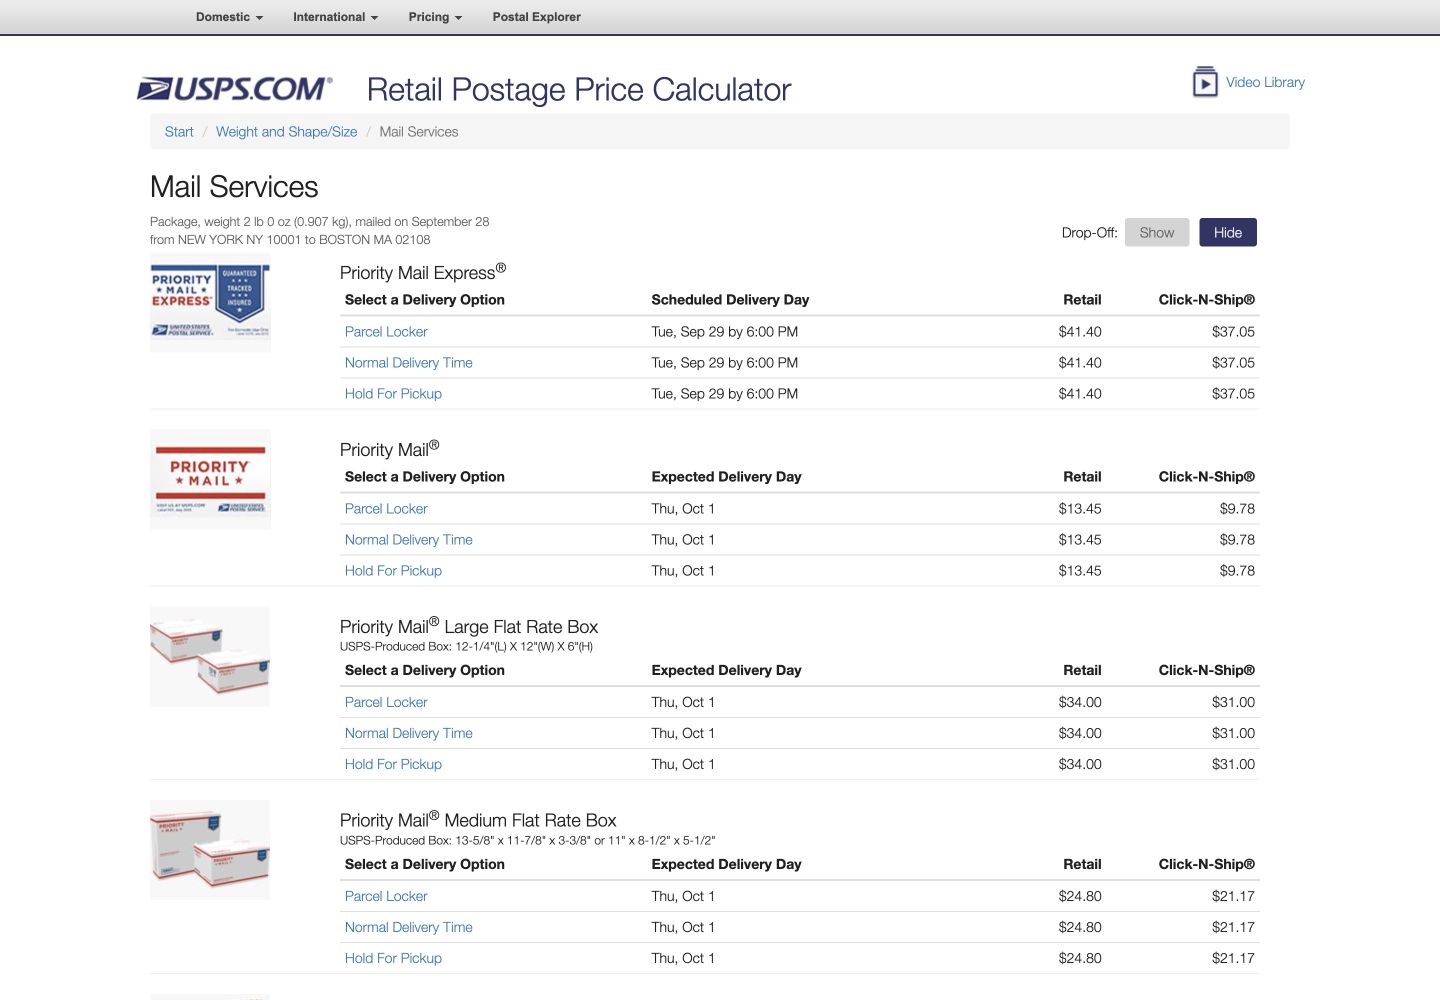The image size is (1440, 1000).
Task: Open the Video Library link
Action: 1265,82
